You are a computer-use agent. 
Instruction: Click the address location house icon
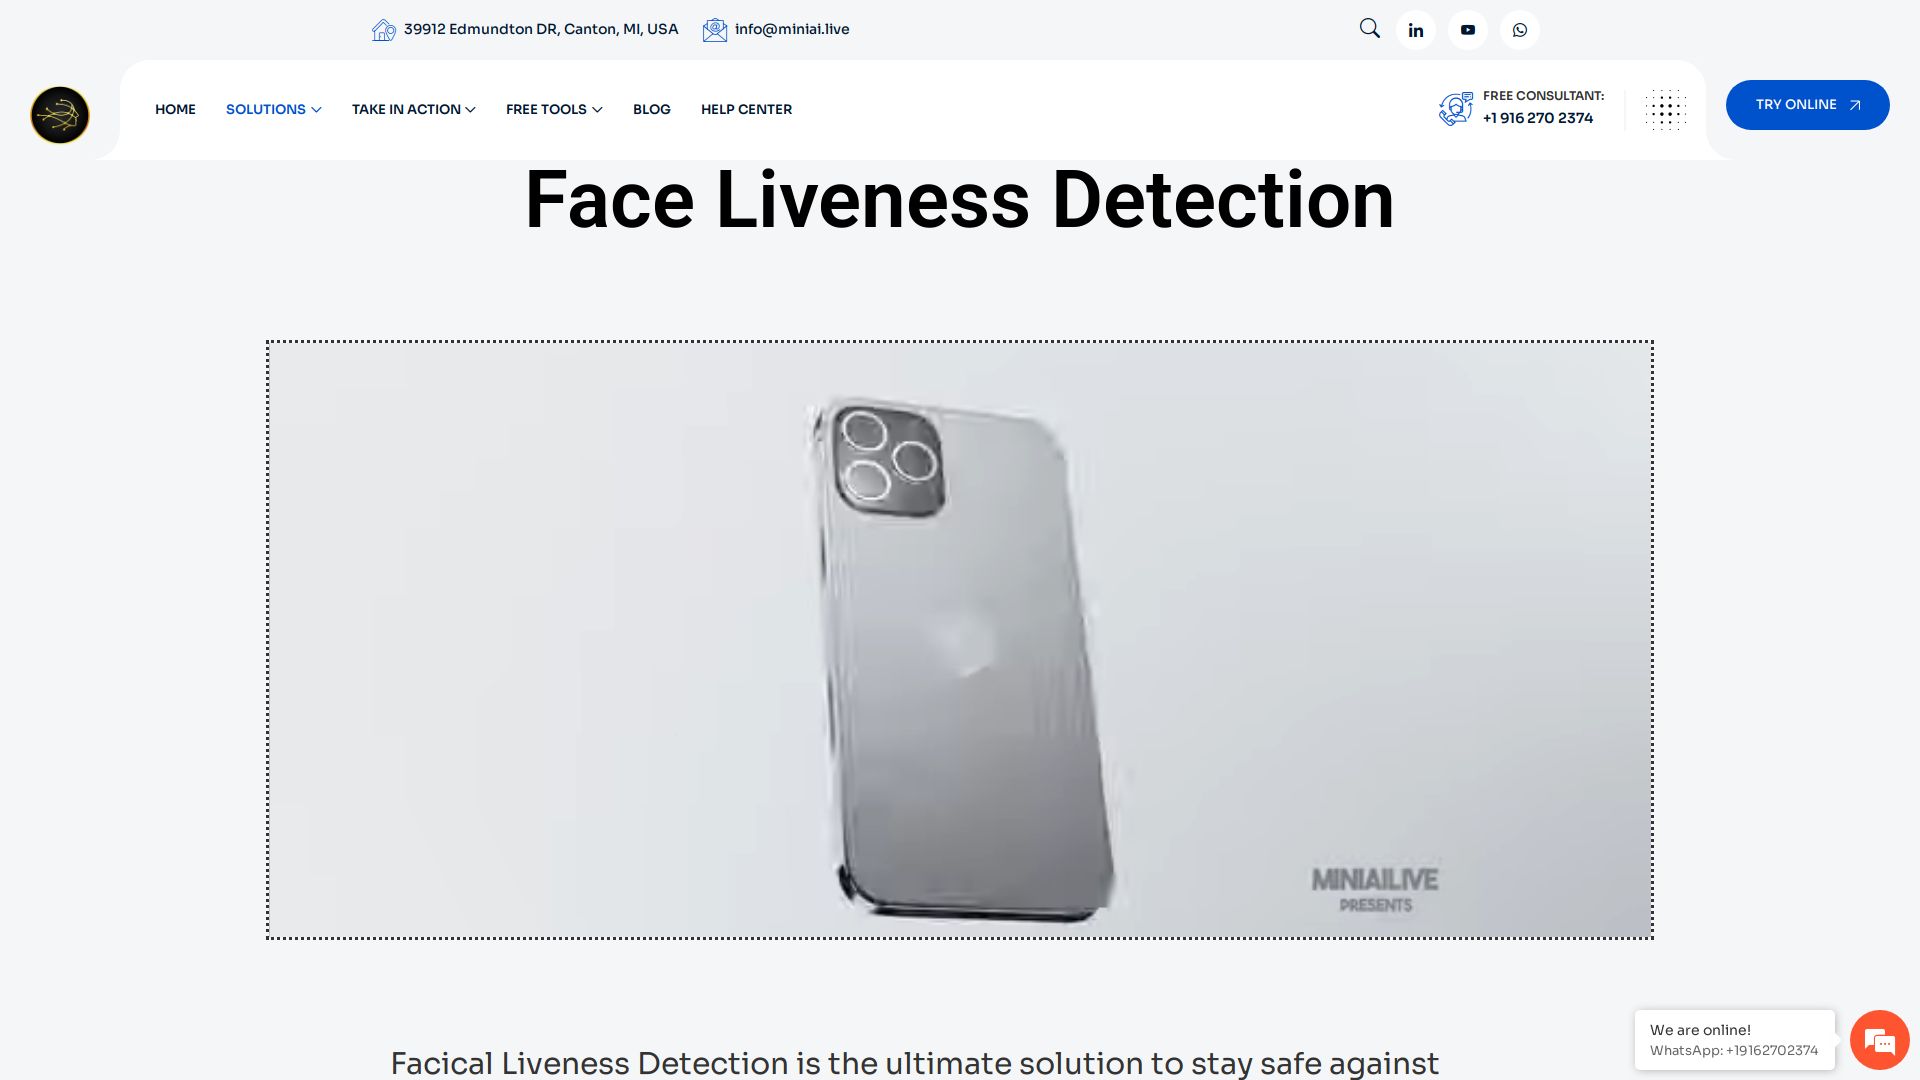point(384,30)
